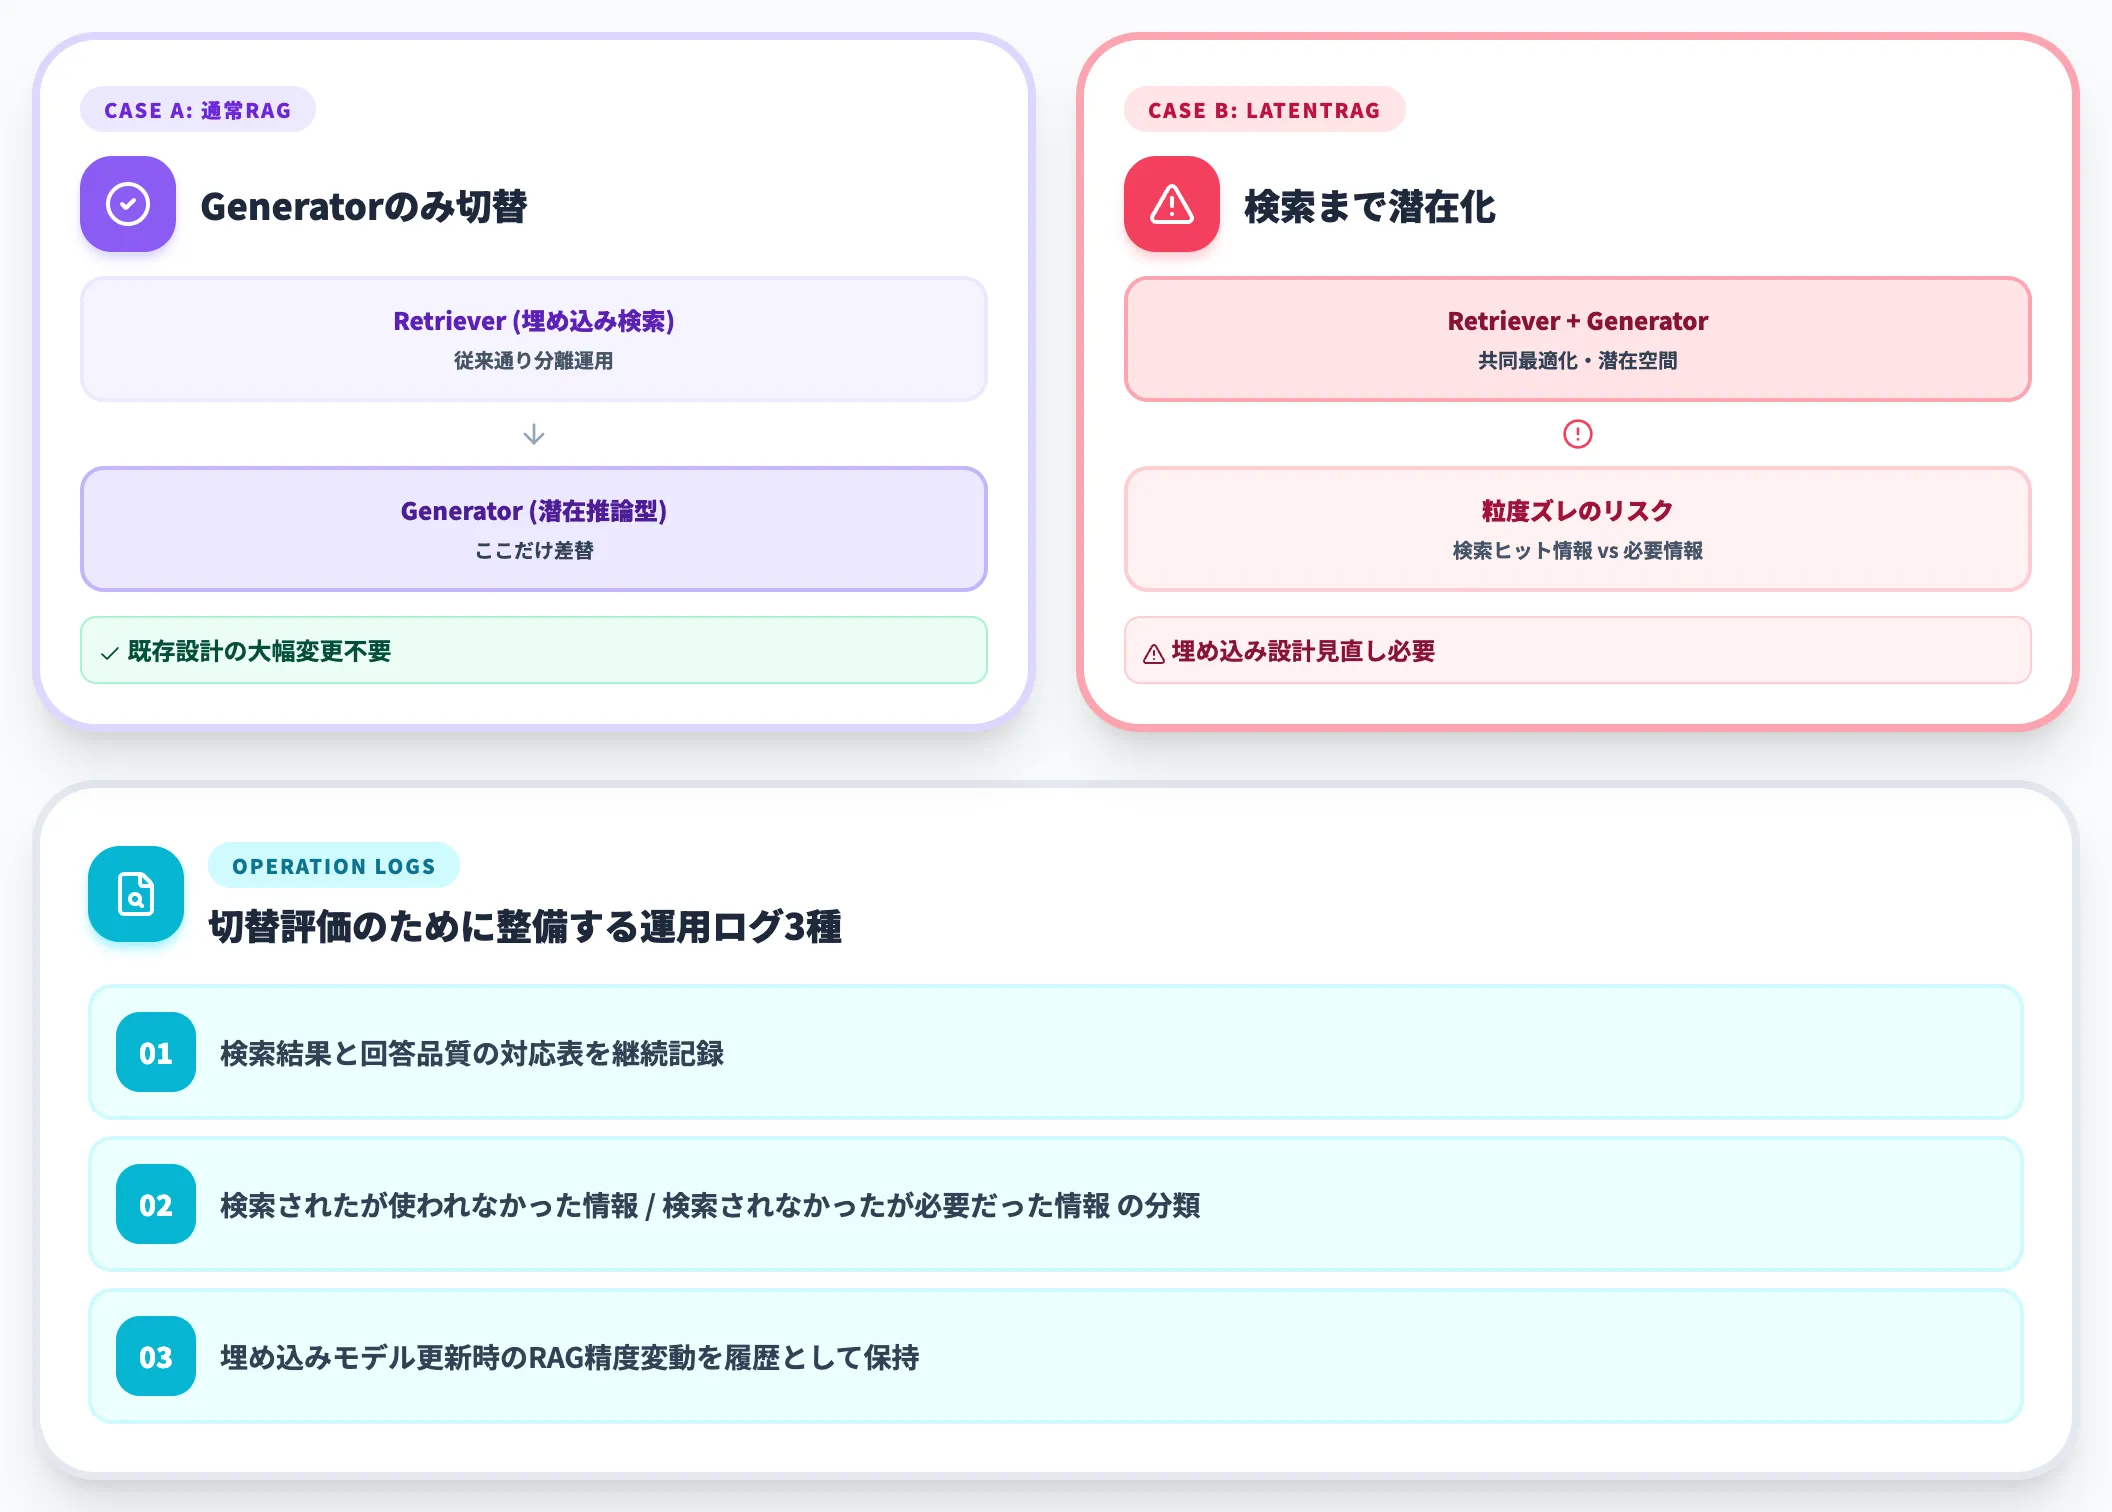
Task: Click the 02 number badge
Action: [156, 1204]
